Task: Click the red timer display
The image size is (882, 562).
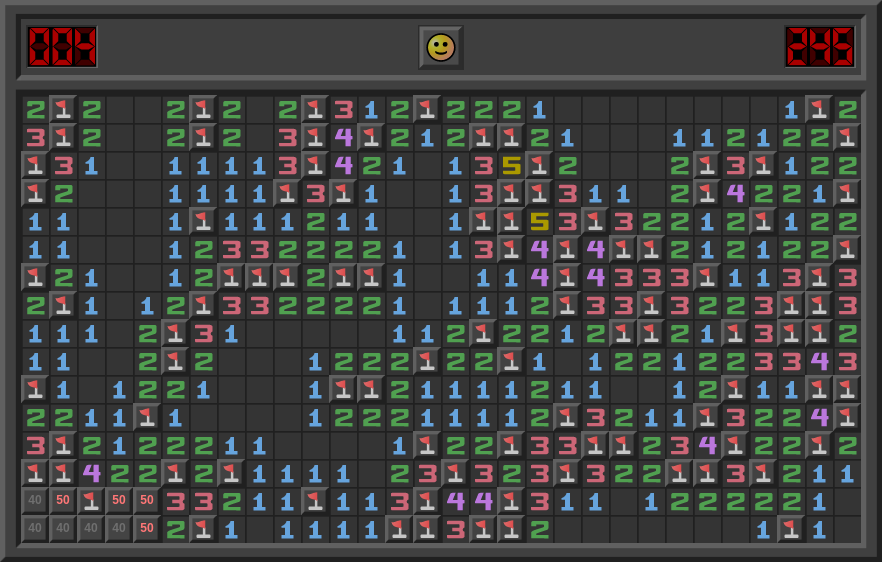Action: (x=819, y=47)
